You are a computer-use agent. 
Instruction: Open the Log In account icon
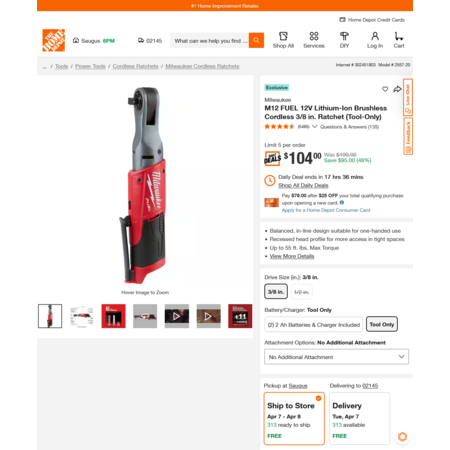point(375,40)
